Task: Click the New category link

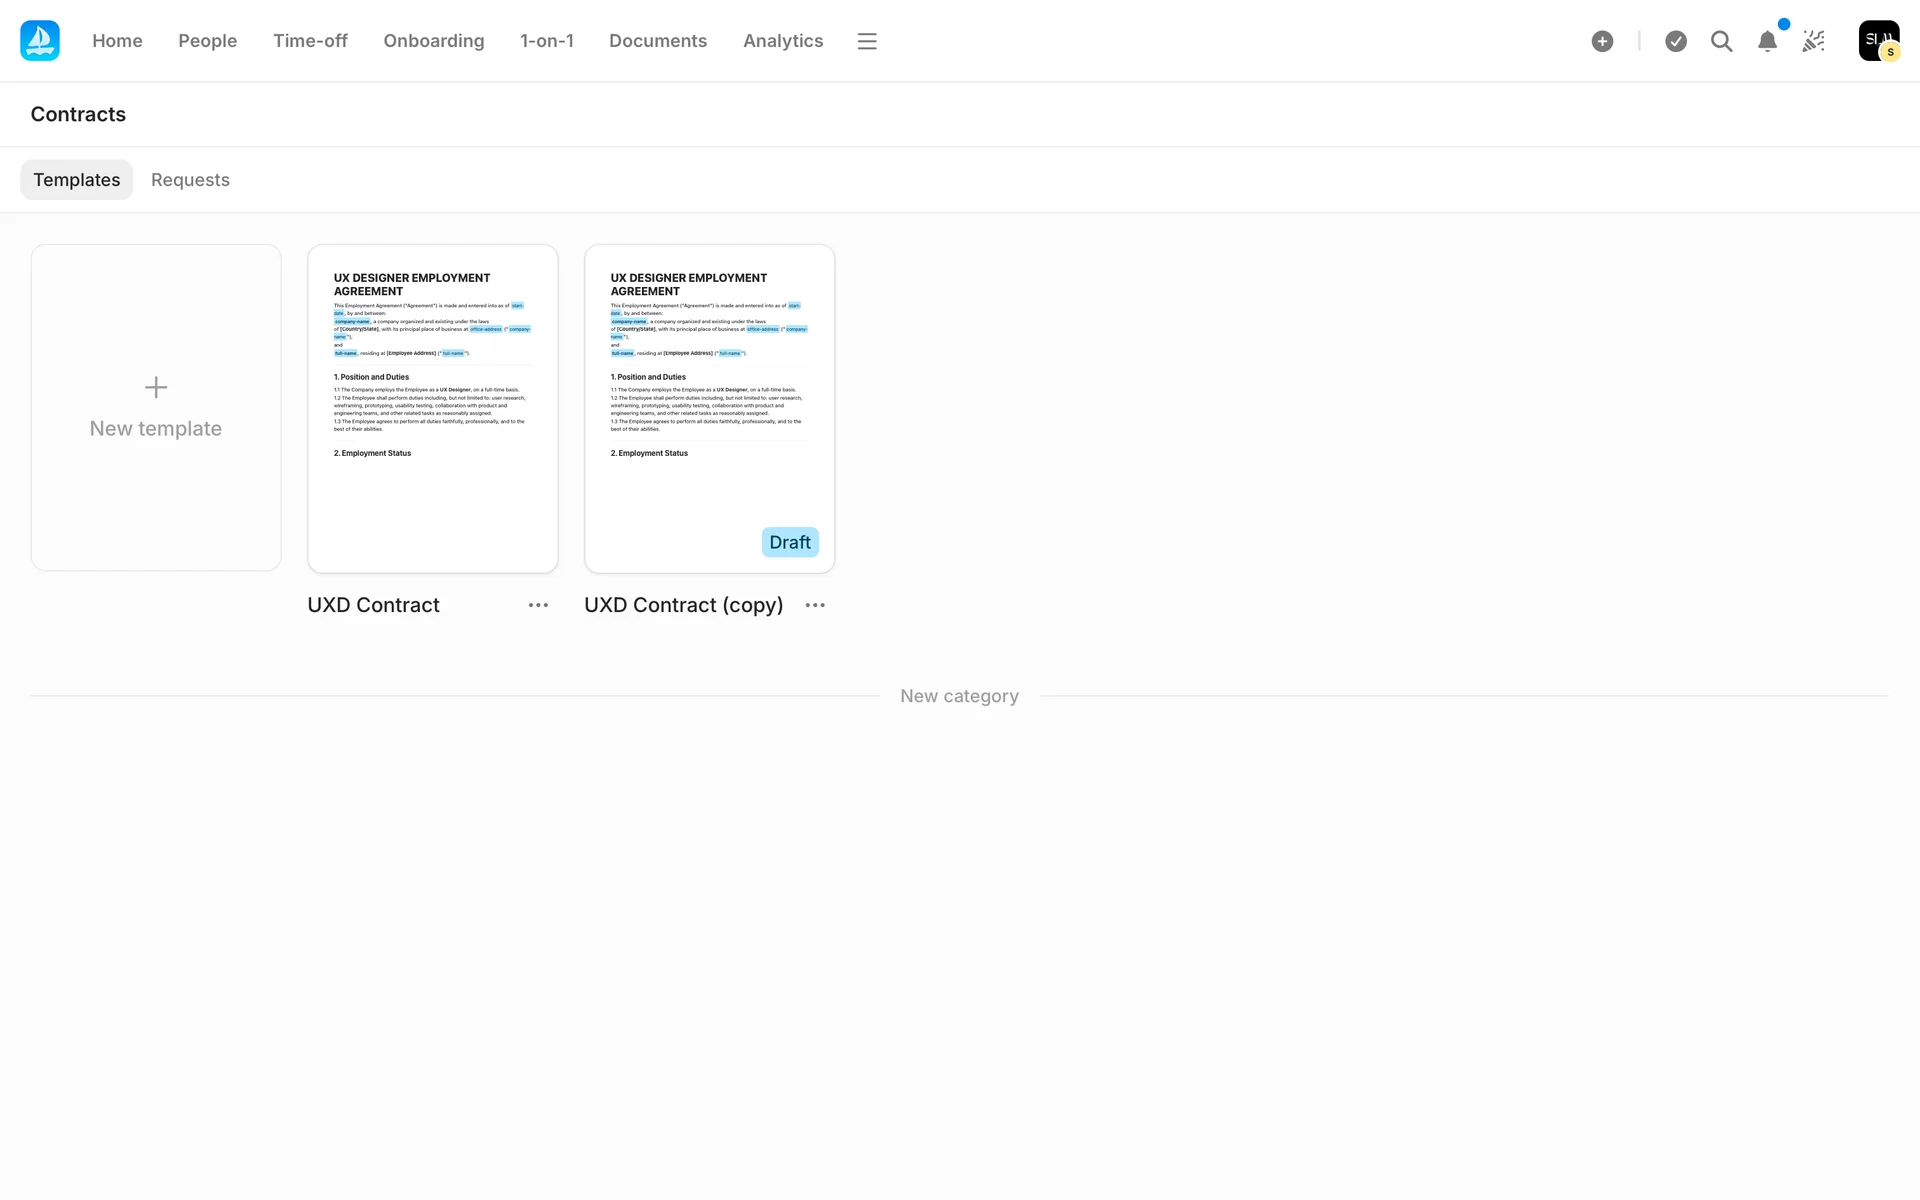Action: click(959, 696)
